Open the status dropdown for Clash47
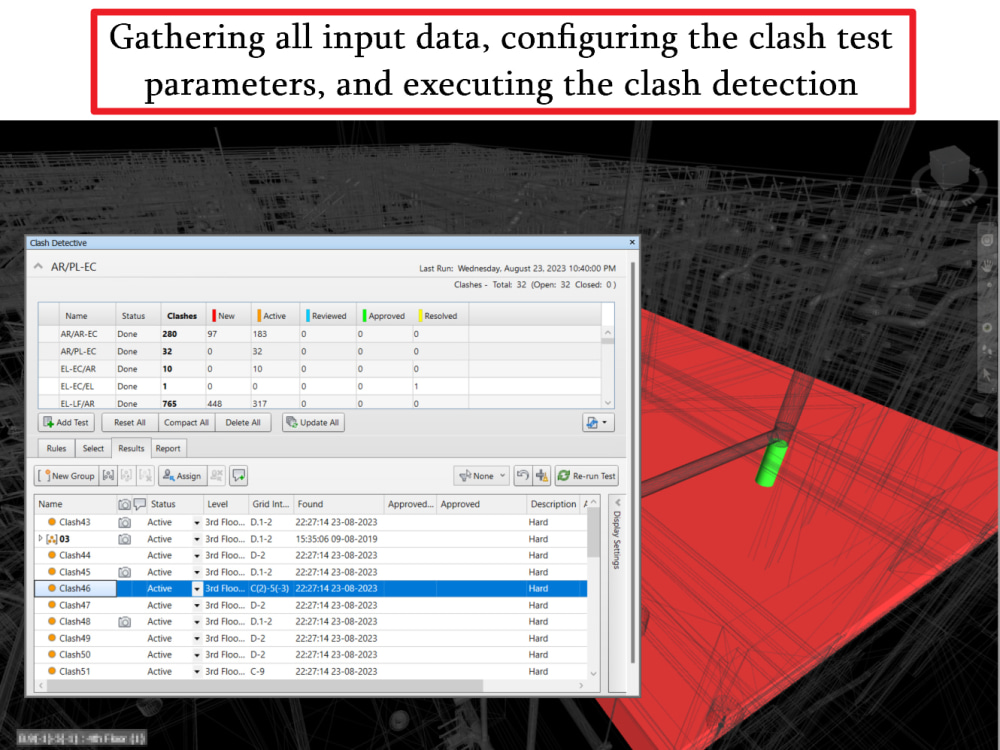This screenshot has height=750, width=1000. (x=197, y=605)
